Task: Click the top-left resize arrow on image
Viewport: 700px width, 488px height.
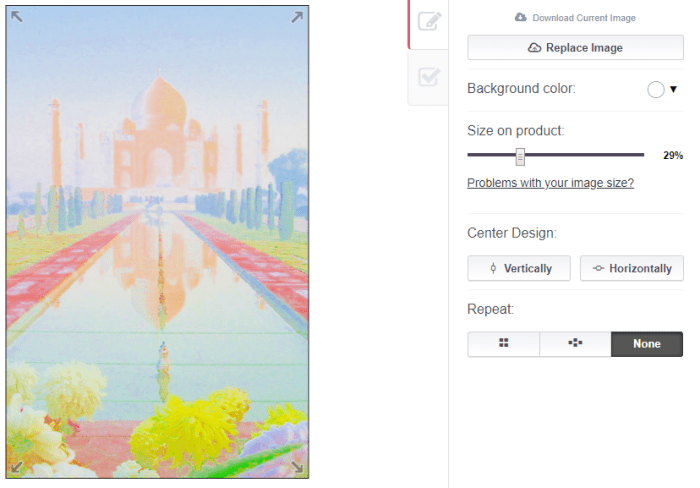Action: click(x=17, y=16)
